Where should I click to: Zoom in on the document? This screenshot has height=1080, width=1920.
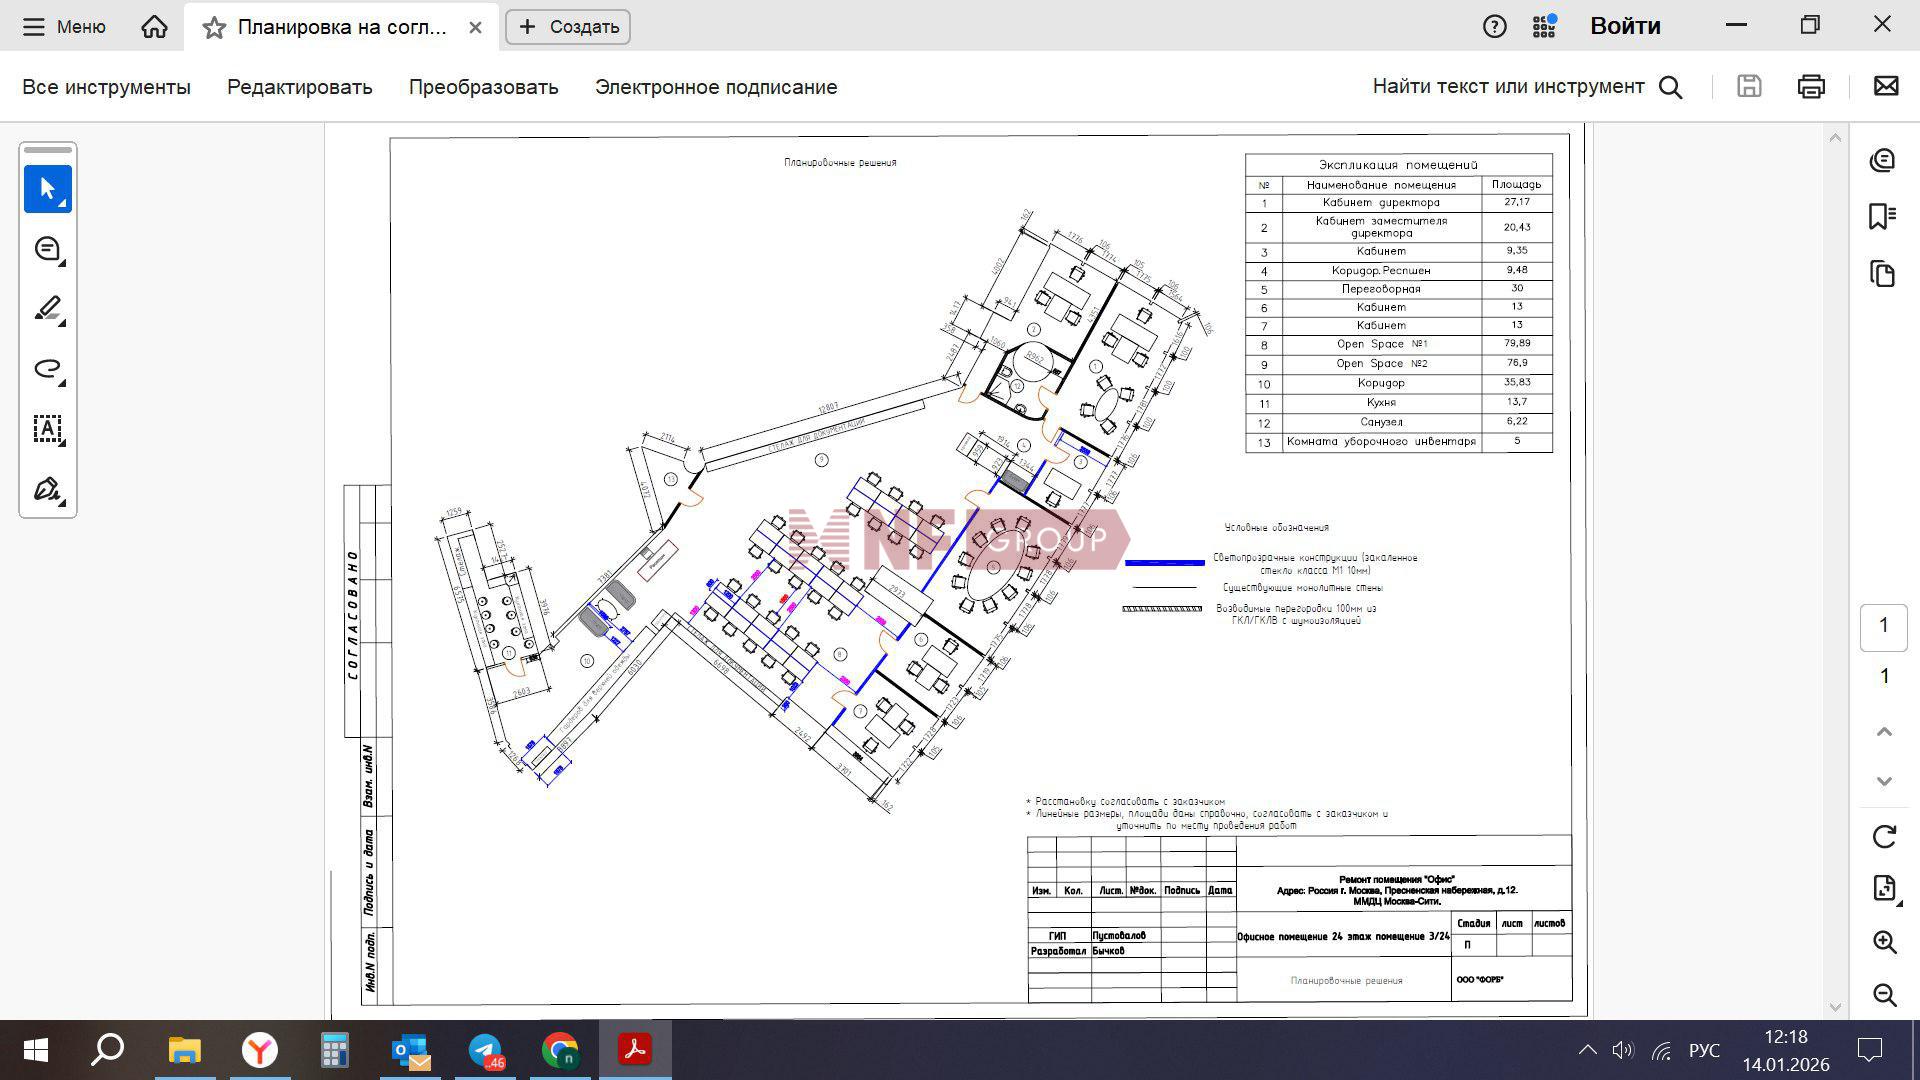(x=1884, y=942)
